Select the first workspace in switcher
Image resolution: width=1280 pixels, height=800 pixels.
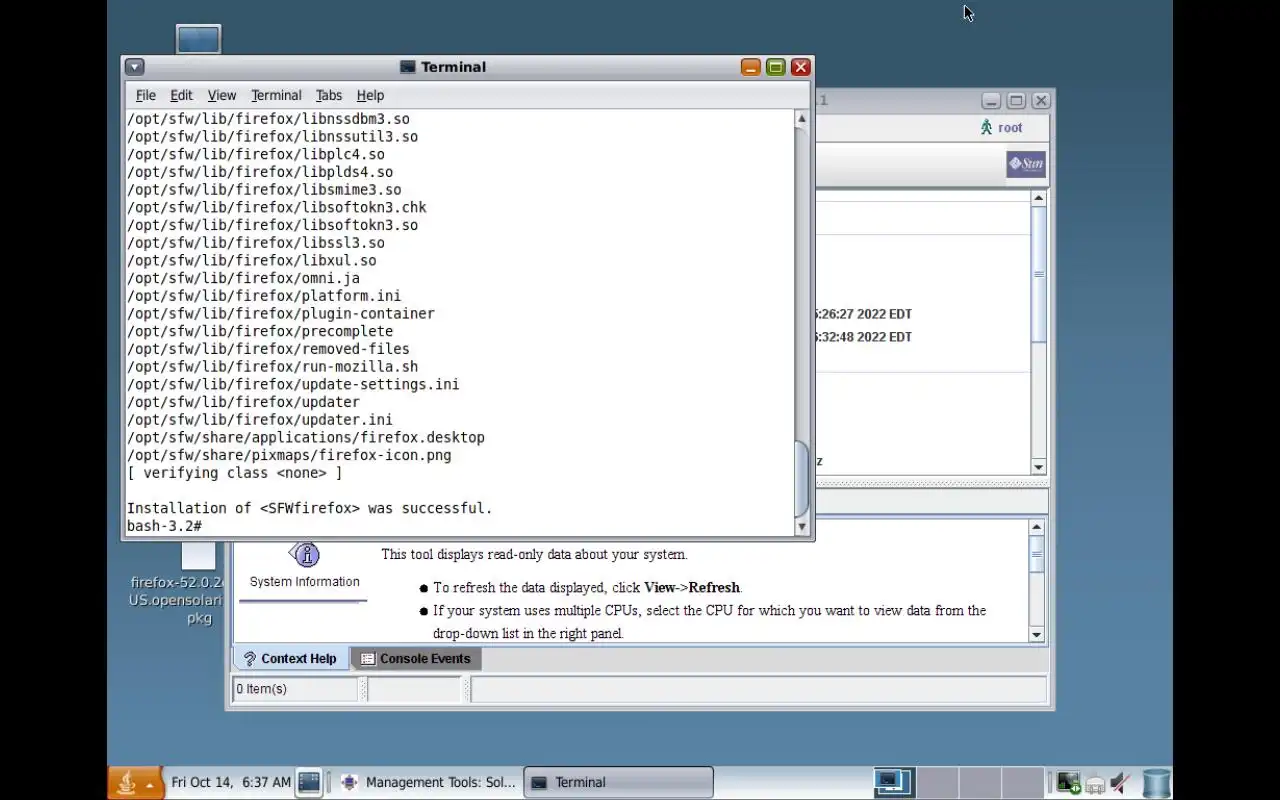892,782
